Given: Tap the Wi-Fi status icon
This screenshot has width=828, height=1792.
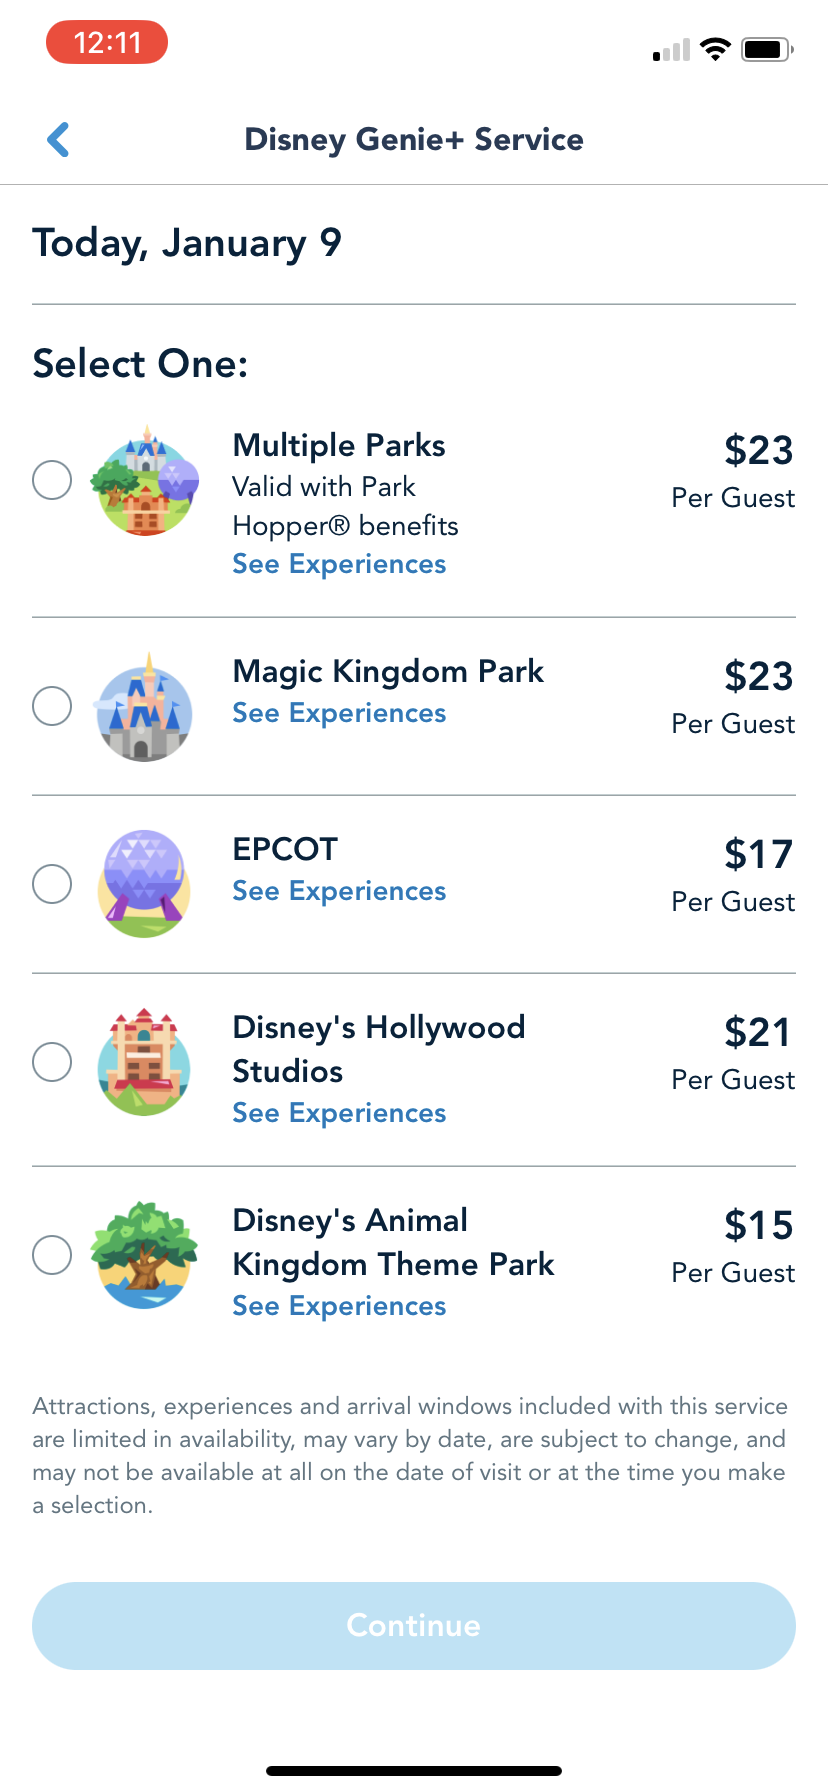Looking at the screenshot, I should pyautogui.click(x=715, y=49).
